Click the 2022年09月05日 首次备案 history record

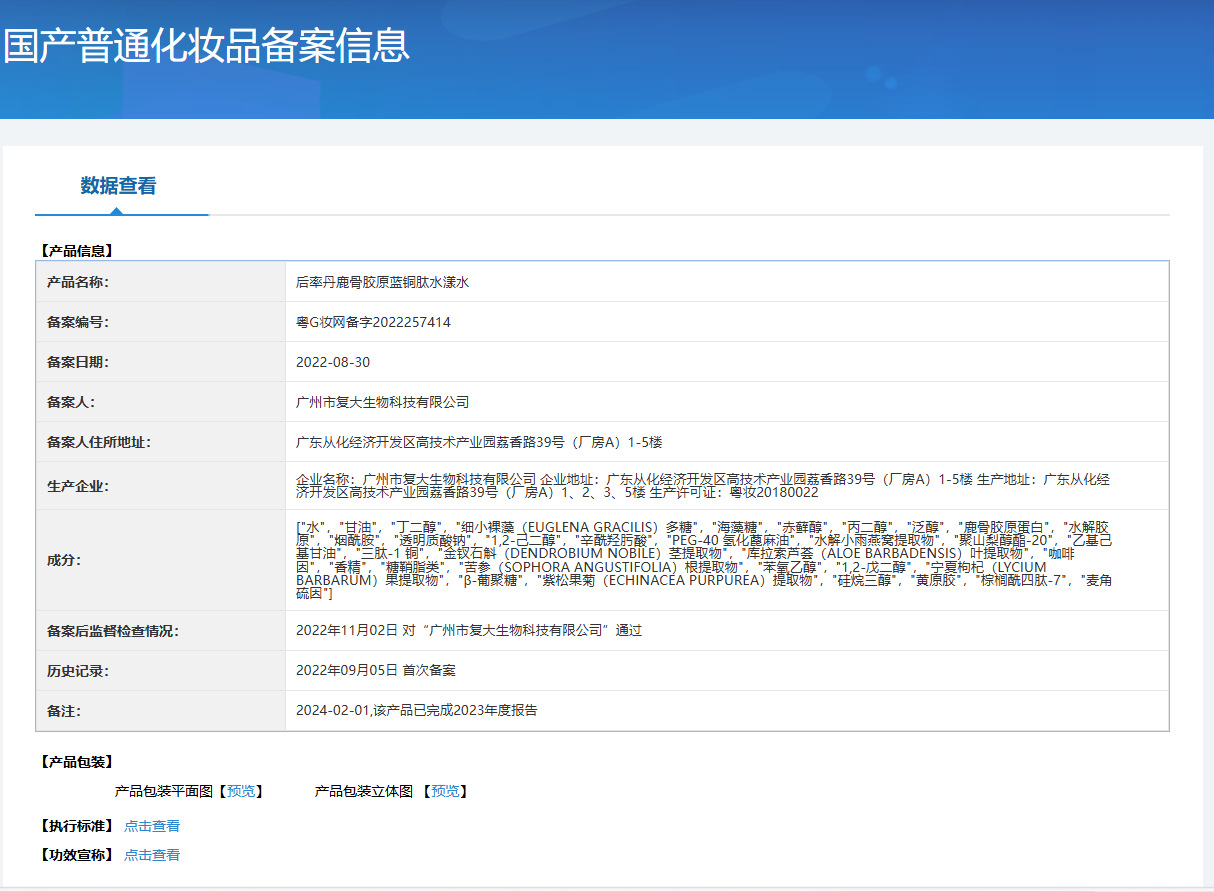point(375,670)
